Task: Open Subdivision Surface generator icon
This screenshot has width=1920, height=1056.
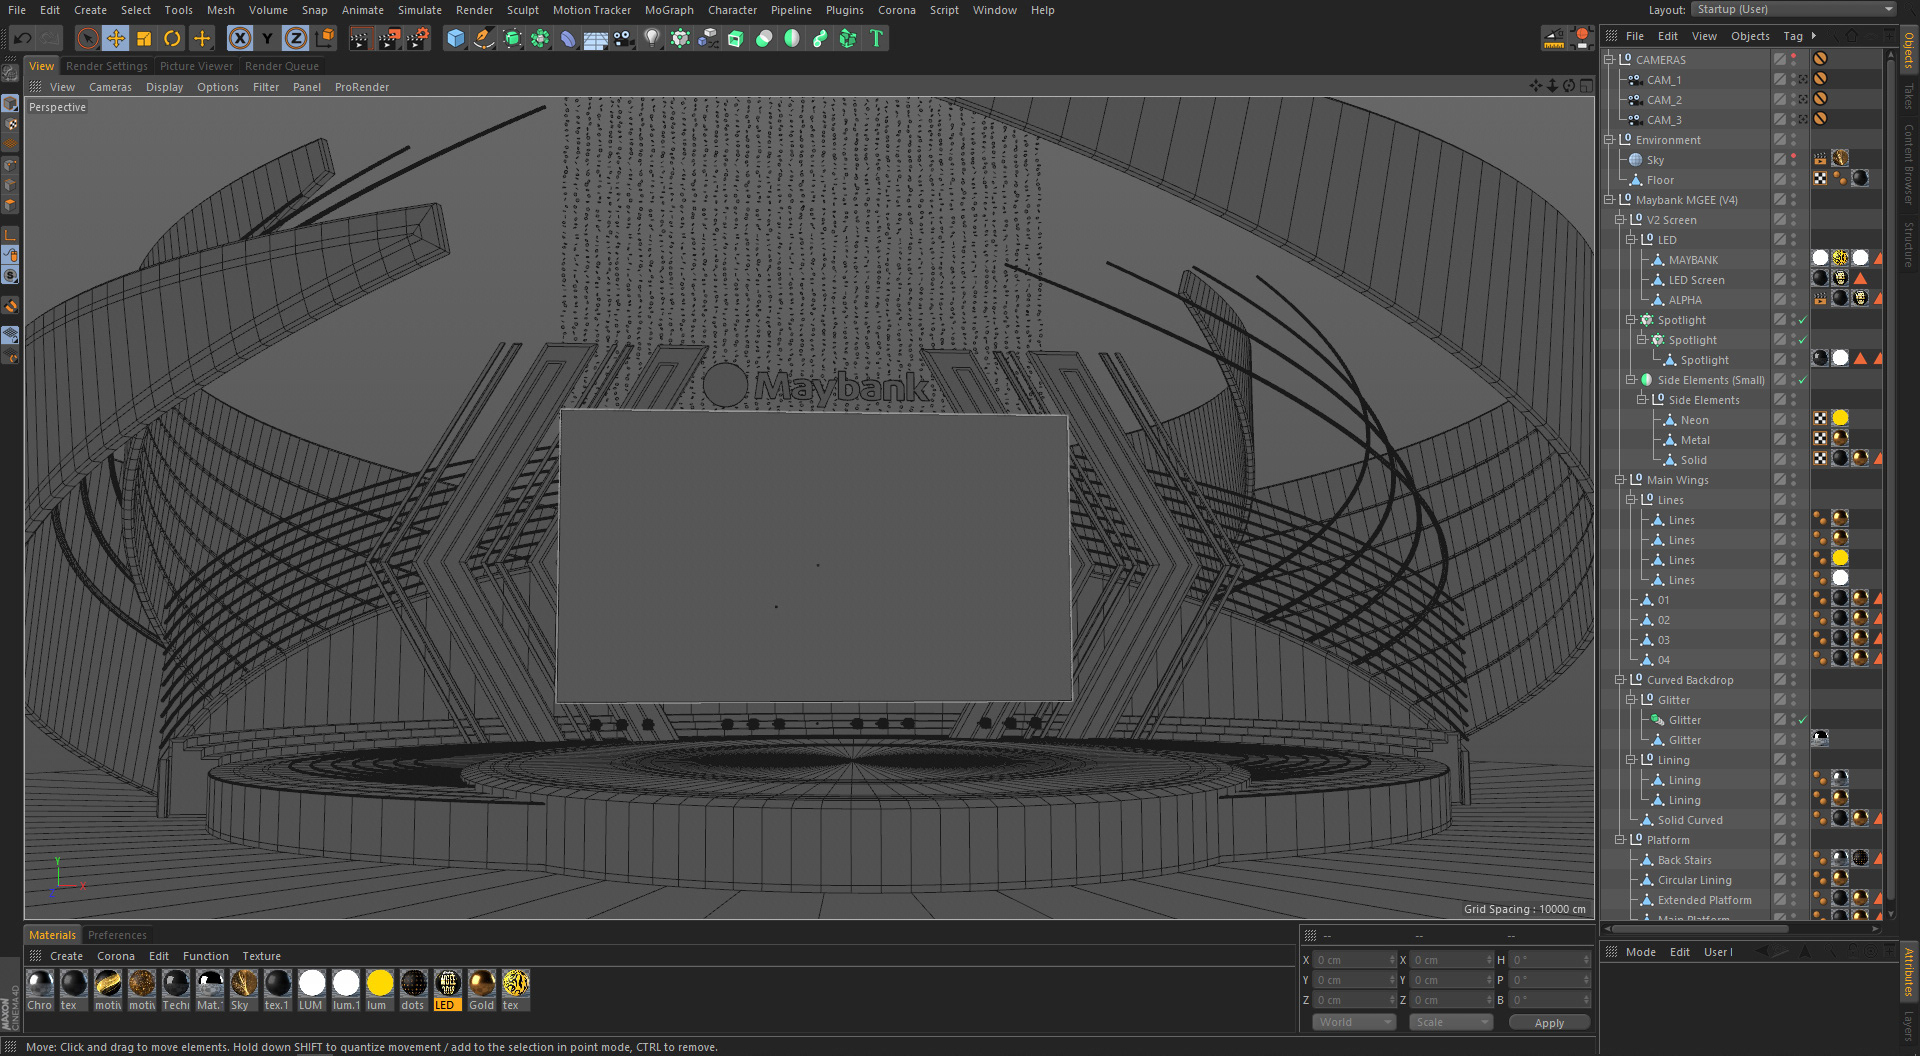Action: pos(512,38)
